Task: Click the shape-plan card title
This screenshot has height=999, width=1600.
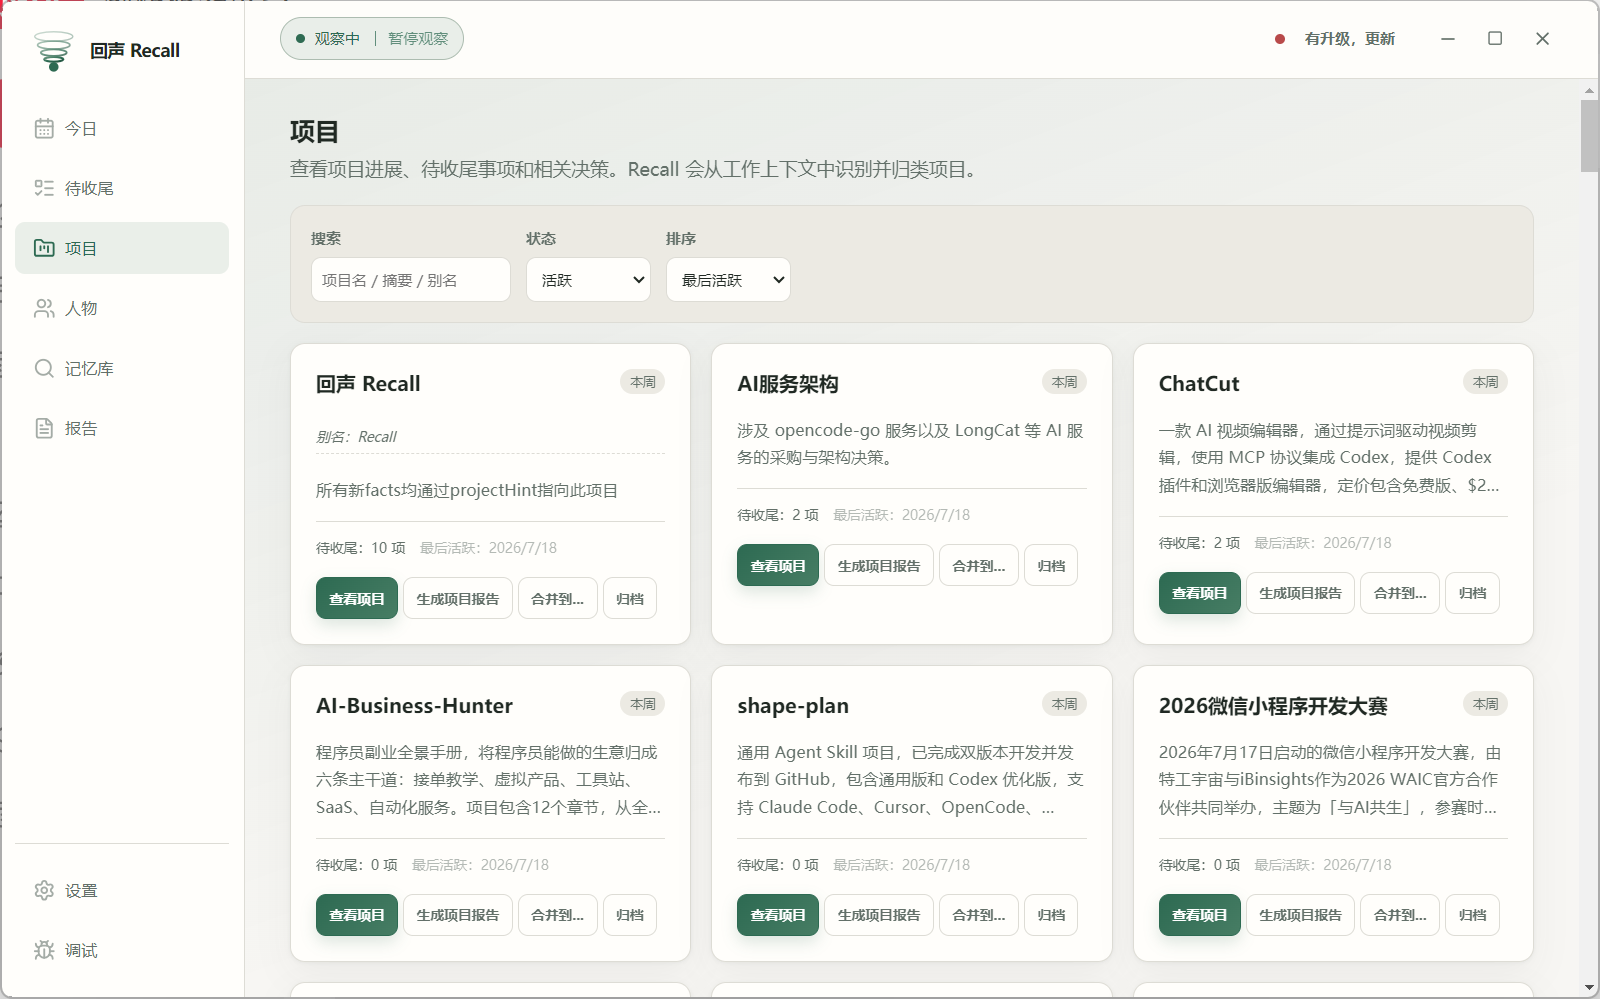Action: pyautogui.click(x=793, y=706)
